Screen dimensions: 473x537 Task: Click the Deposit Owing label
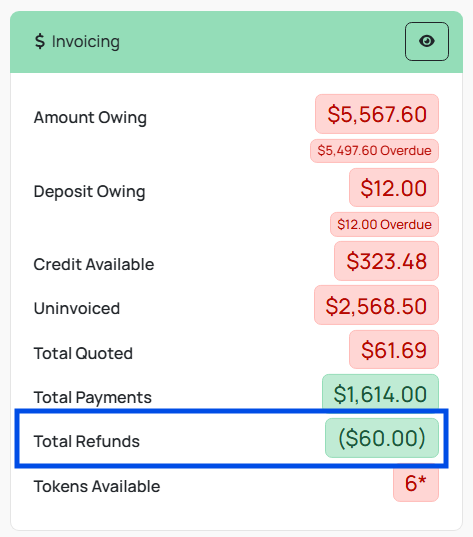tap(89, 191)
